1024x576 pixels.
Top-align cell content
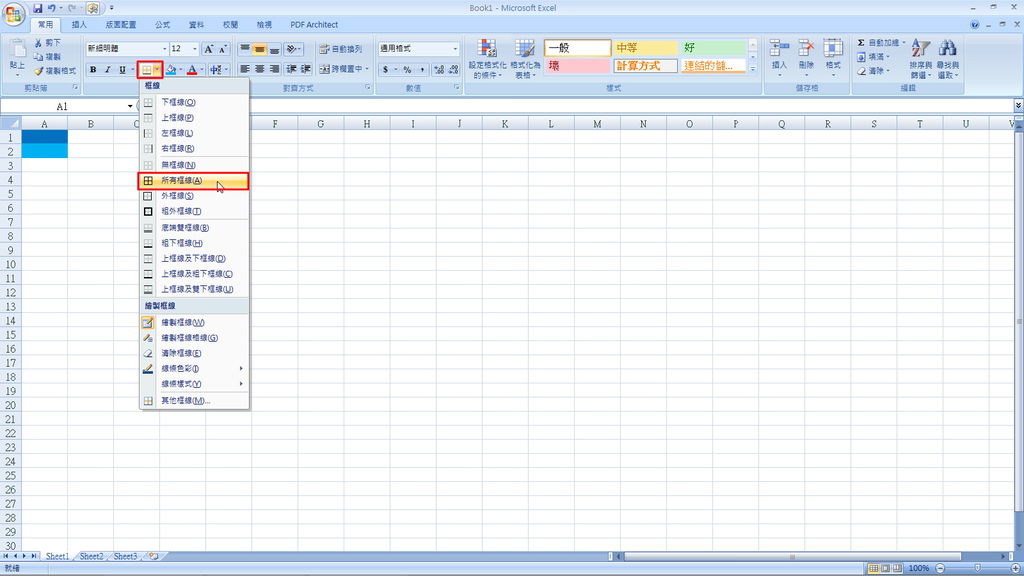(245, 49)
